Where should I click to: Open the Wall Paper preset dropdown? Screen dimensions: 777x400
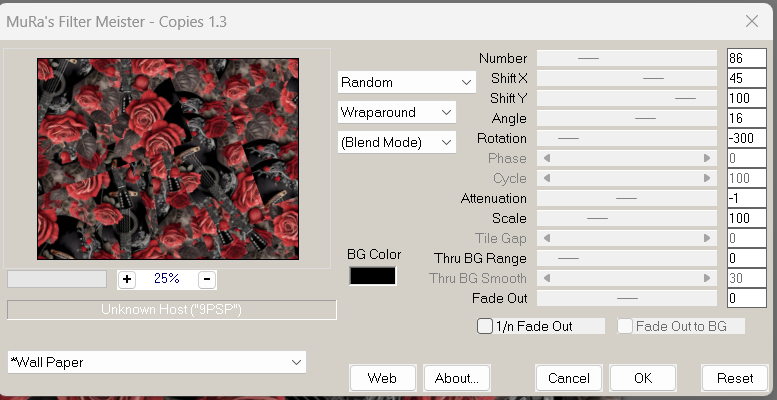point(156,362)
